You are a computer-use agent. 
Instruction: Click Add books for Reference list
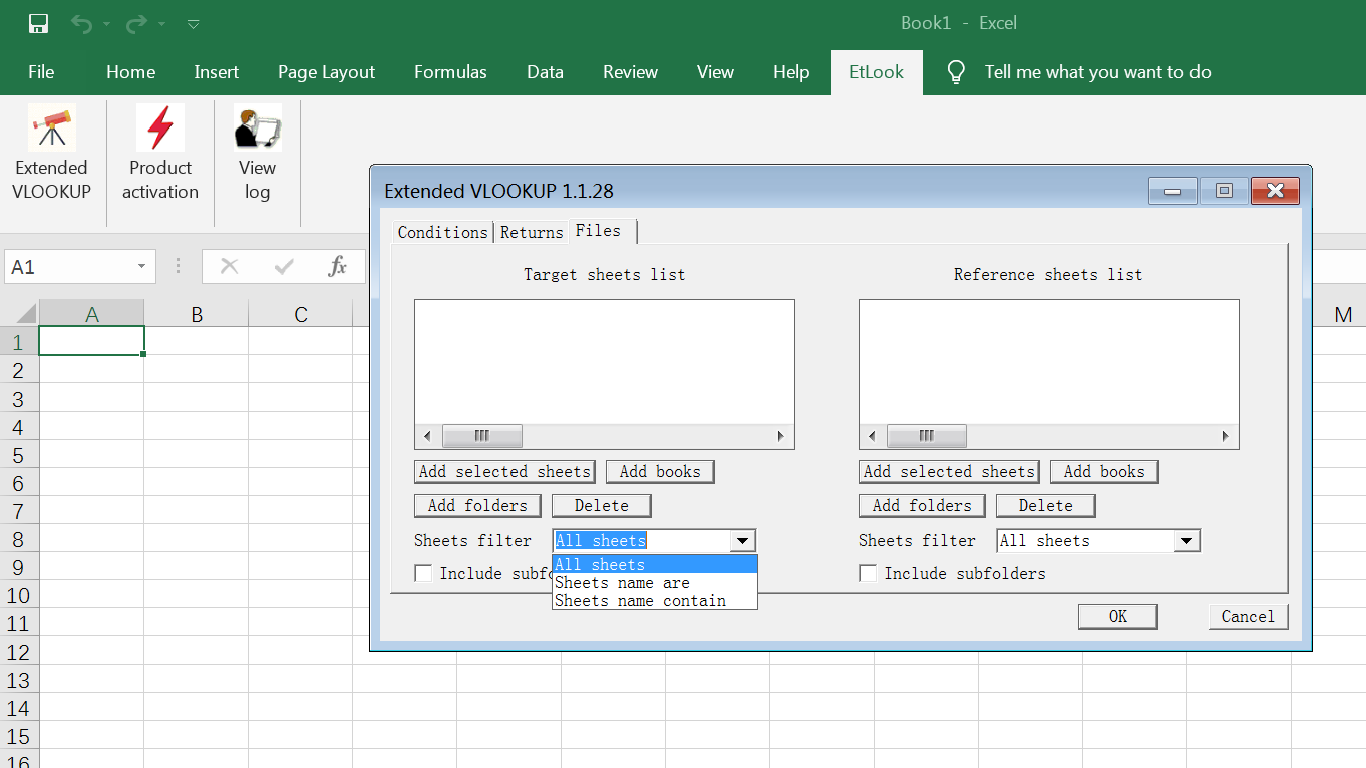tap(1104, 472)
